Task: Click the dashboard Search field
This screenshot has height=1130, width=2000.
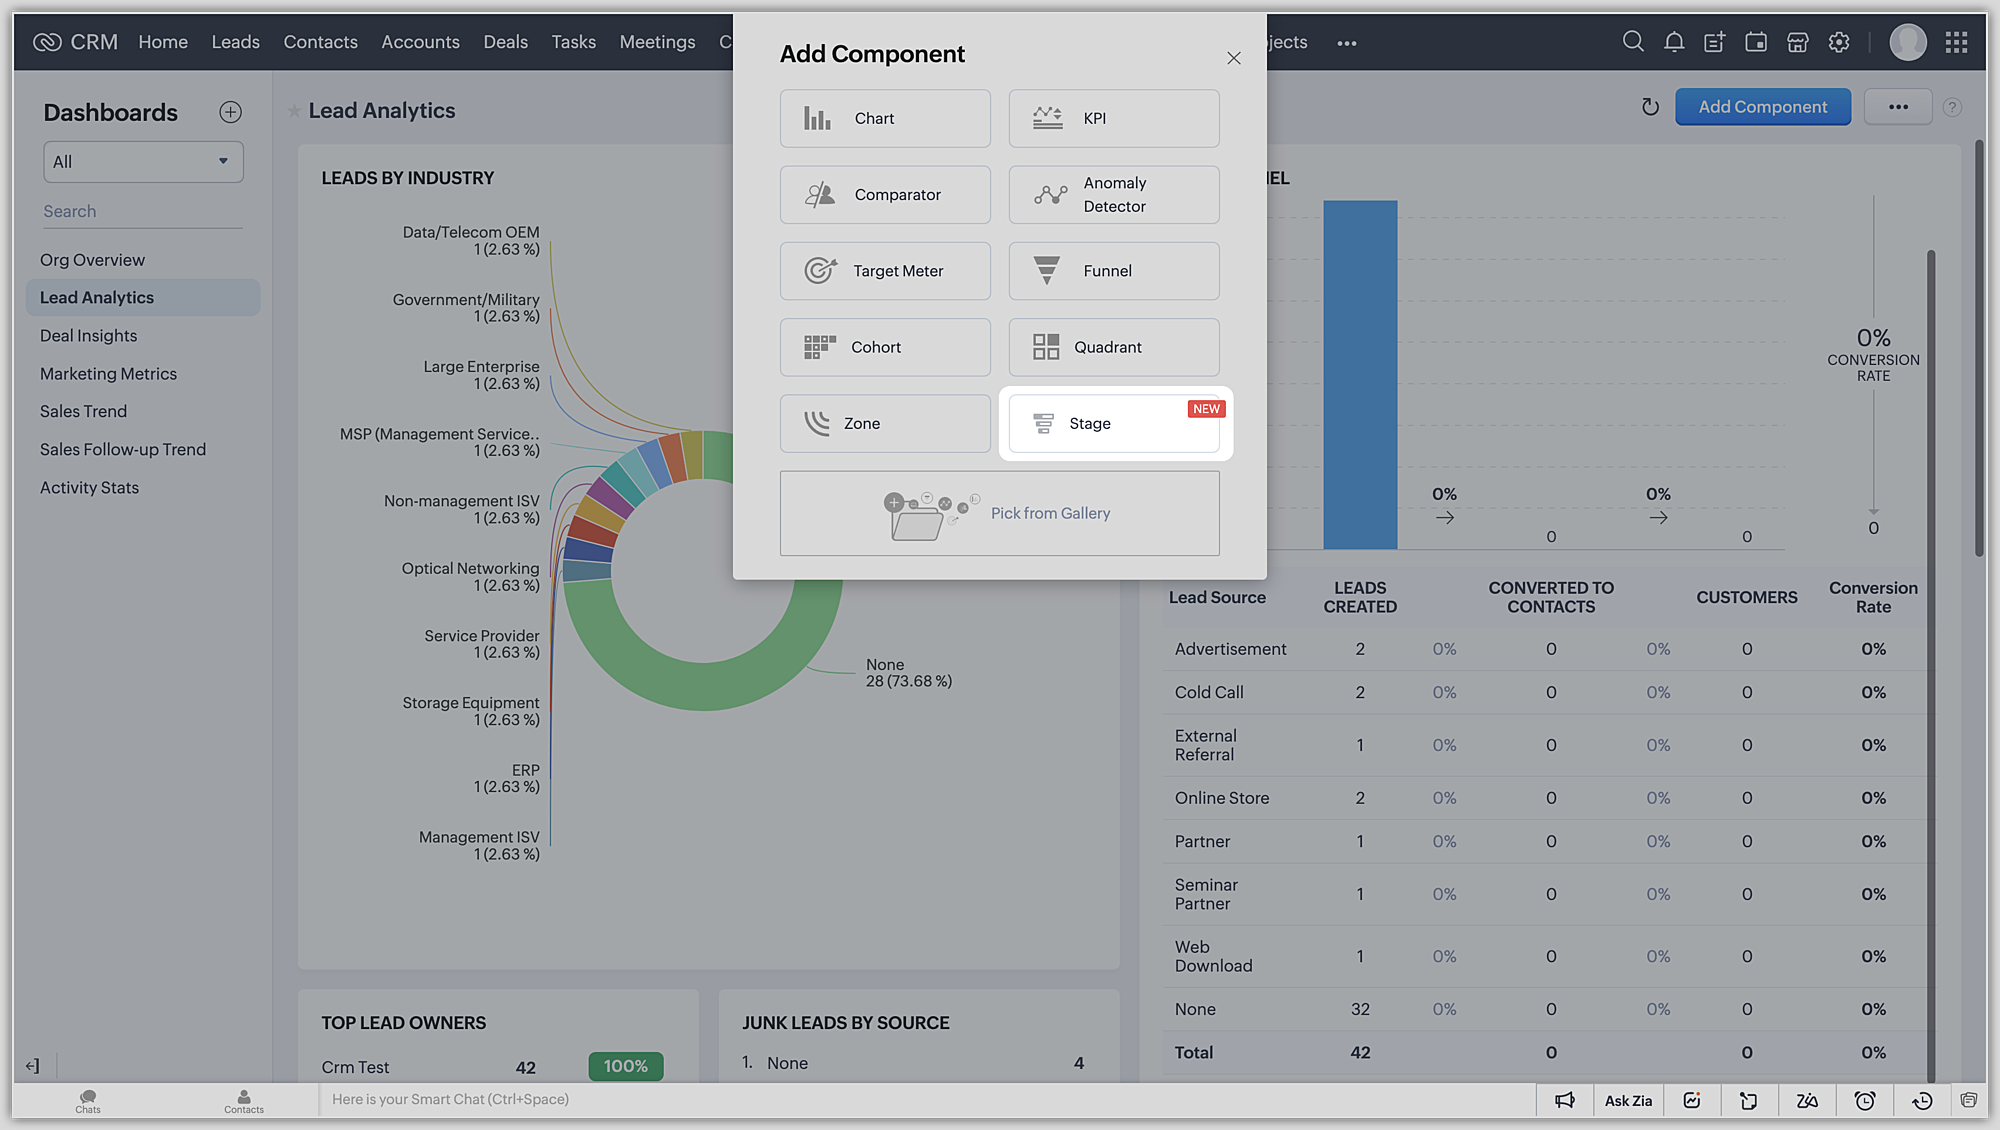Action: click(142, 211)
